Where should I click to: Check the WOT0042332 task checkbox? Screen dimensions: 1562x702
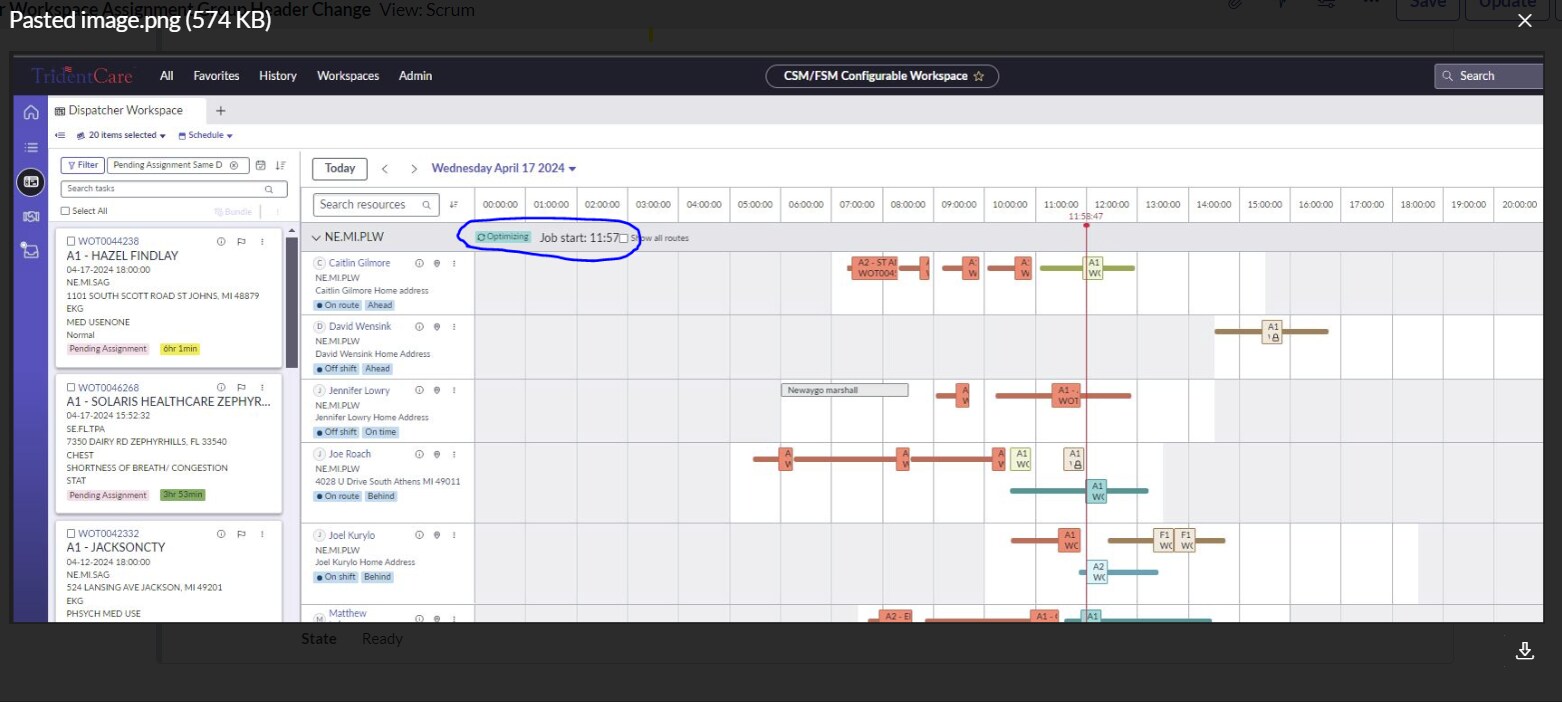71,533
